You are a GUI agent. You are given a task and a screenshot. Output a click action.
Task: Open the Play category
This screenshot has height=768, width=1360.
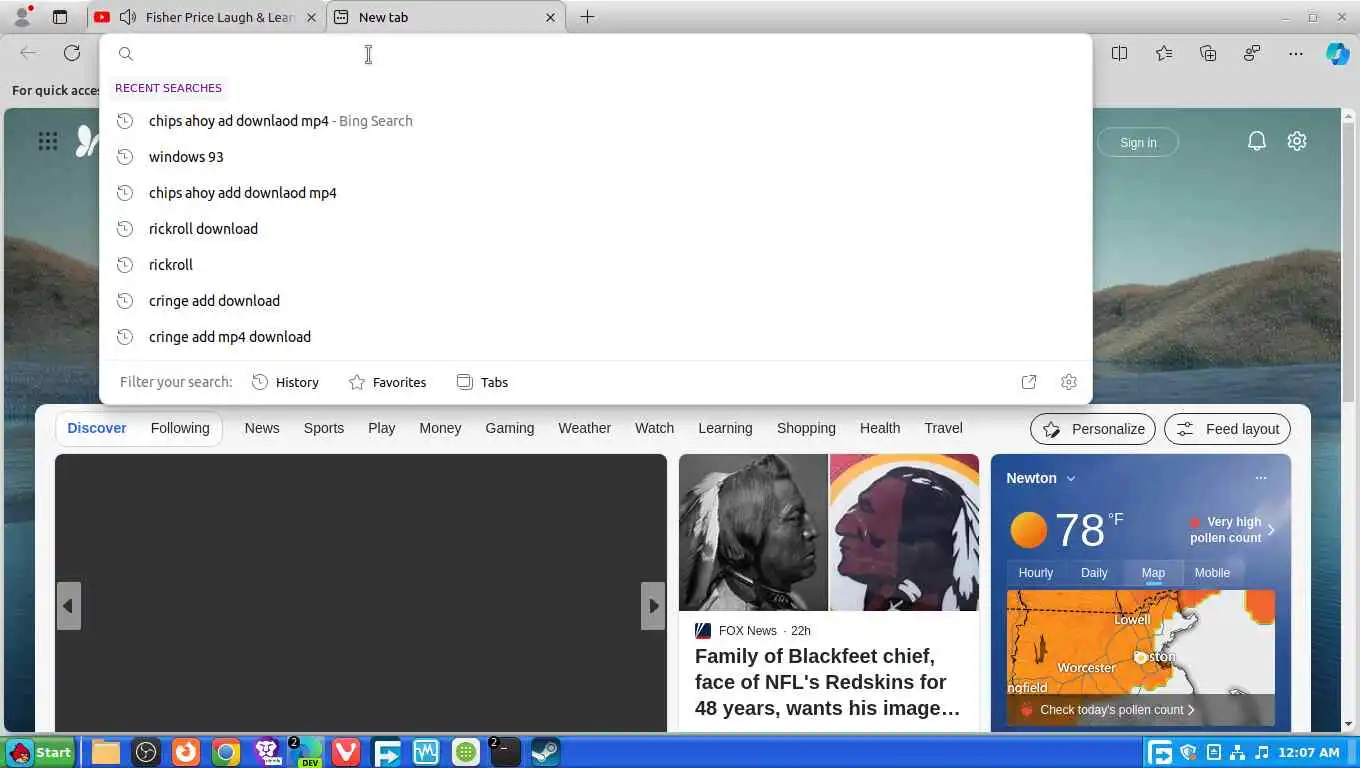click(x=382, y=428)
